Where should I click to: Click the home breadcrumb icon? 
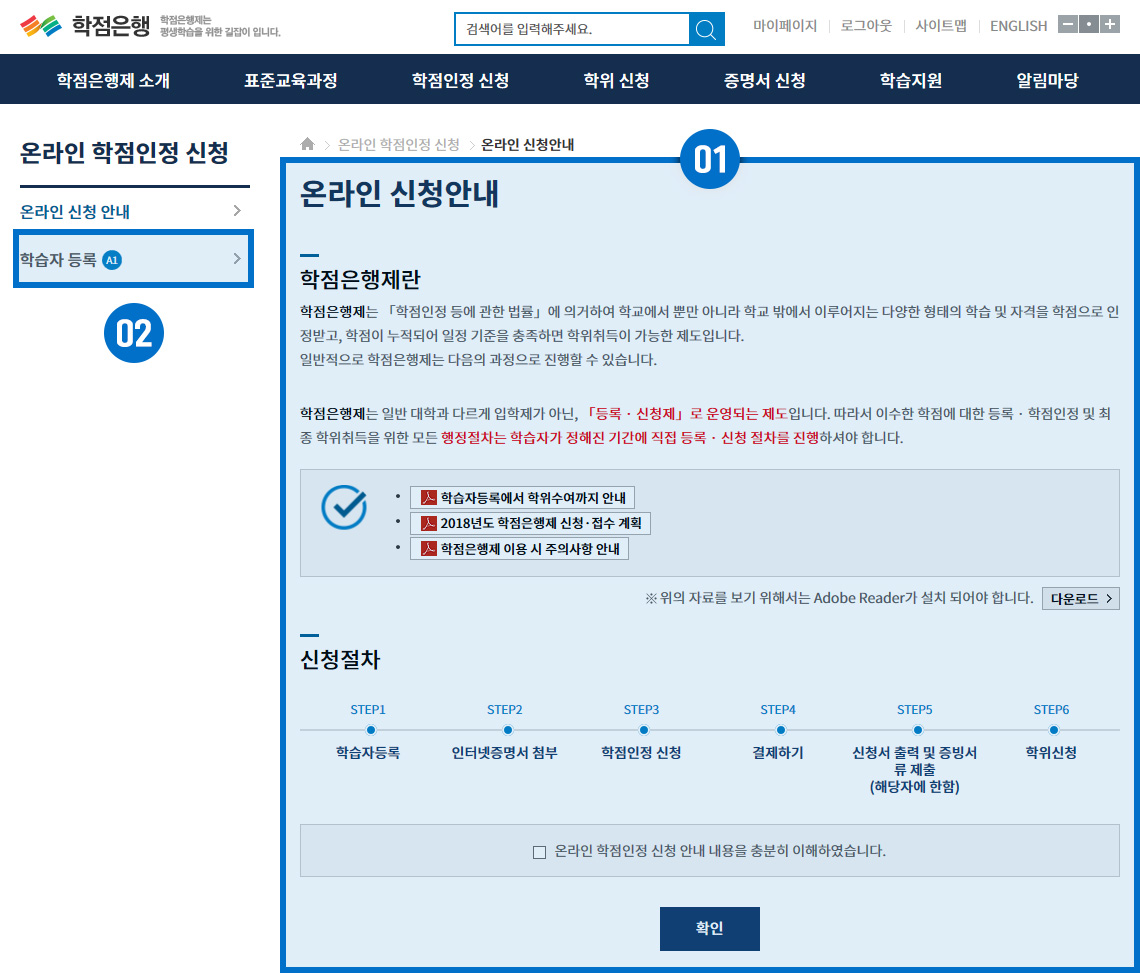(x=308, y=144)
